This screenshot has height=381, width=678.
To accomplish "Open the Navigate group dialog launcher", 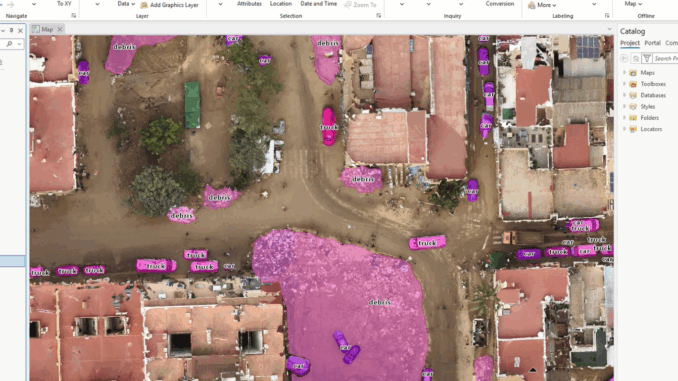I will tap(74, 16).
